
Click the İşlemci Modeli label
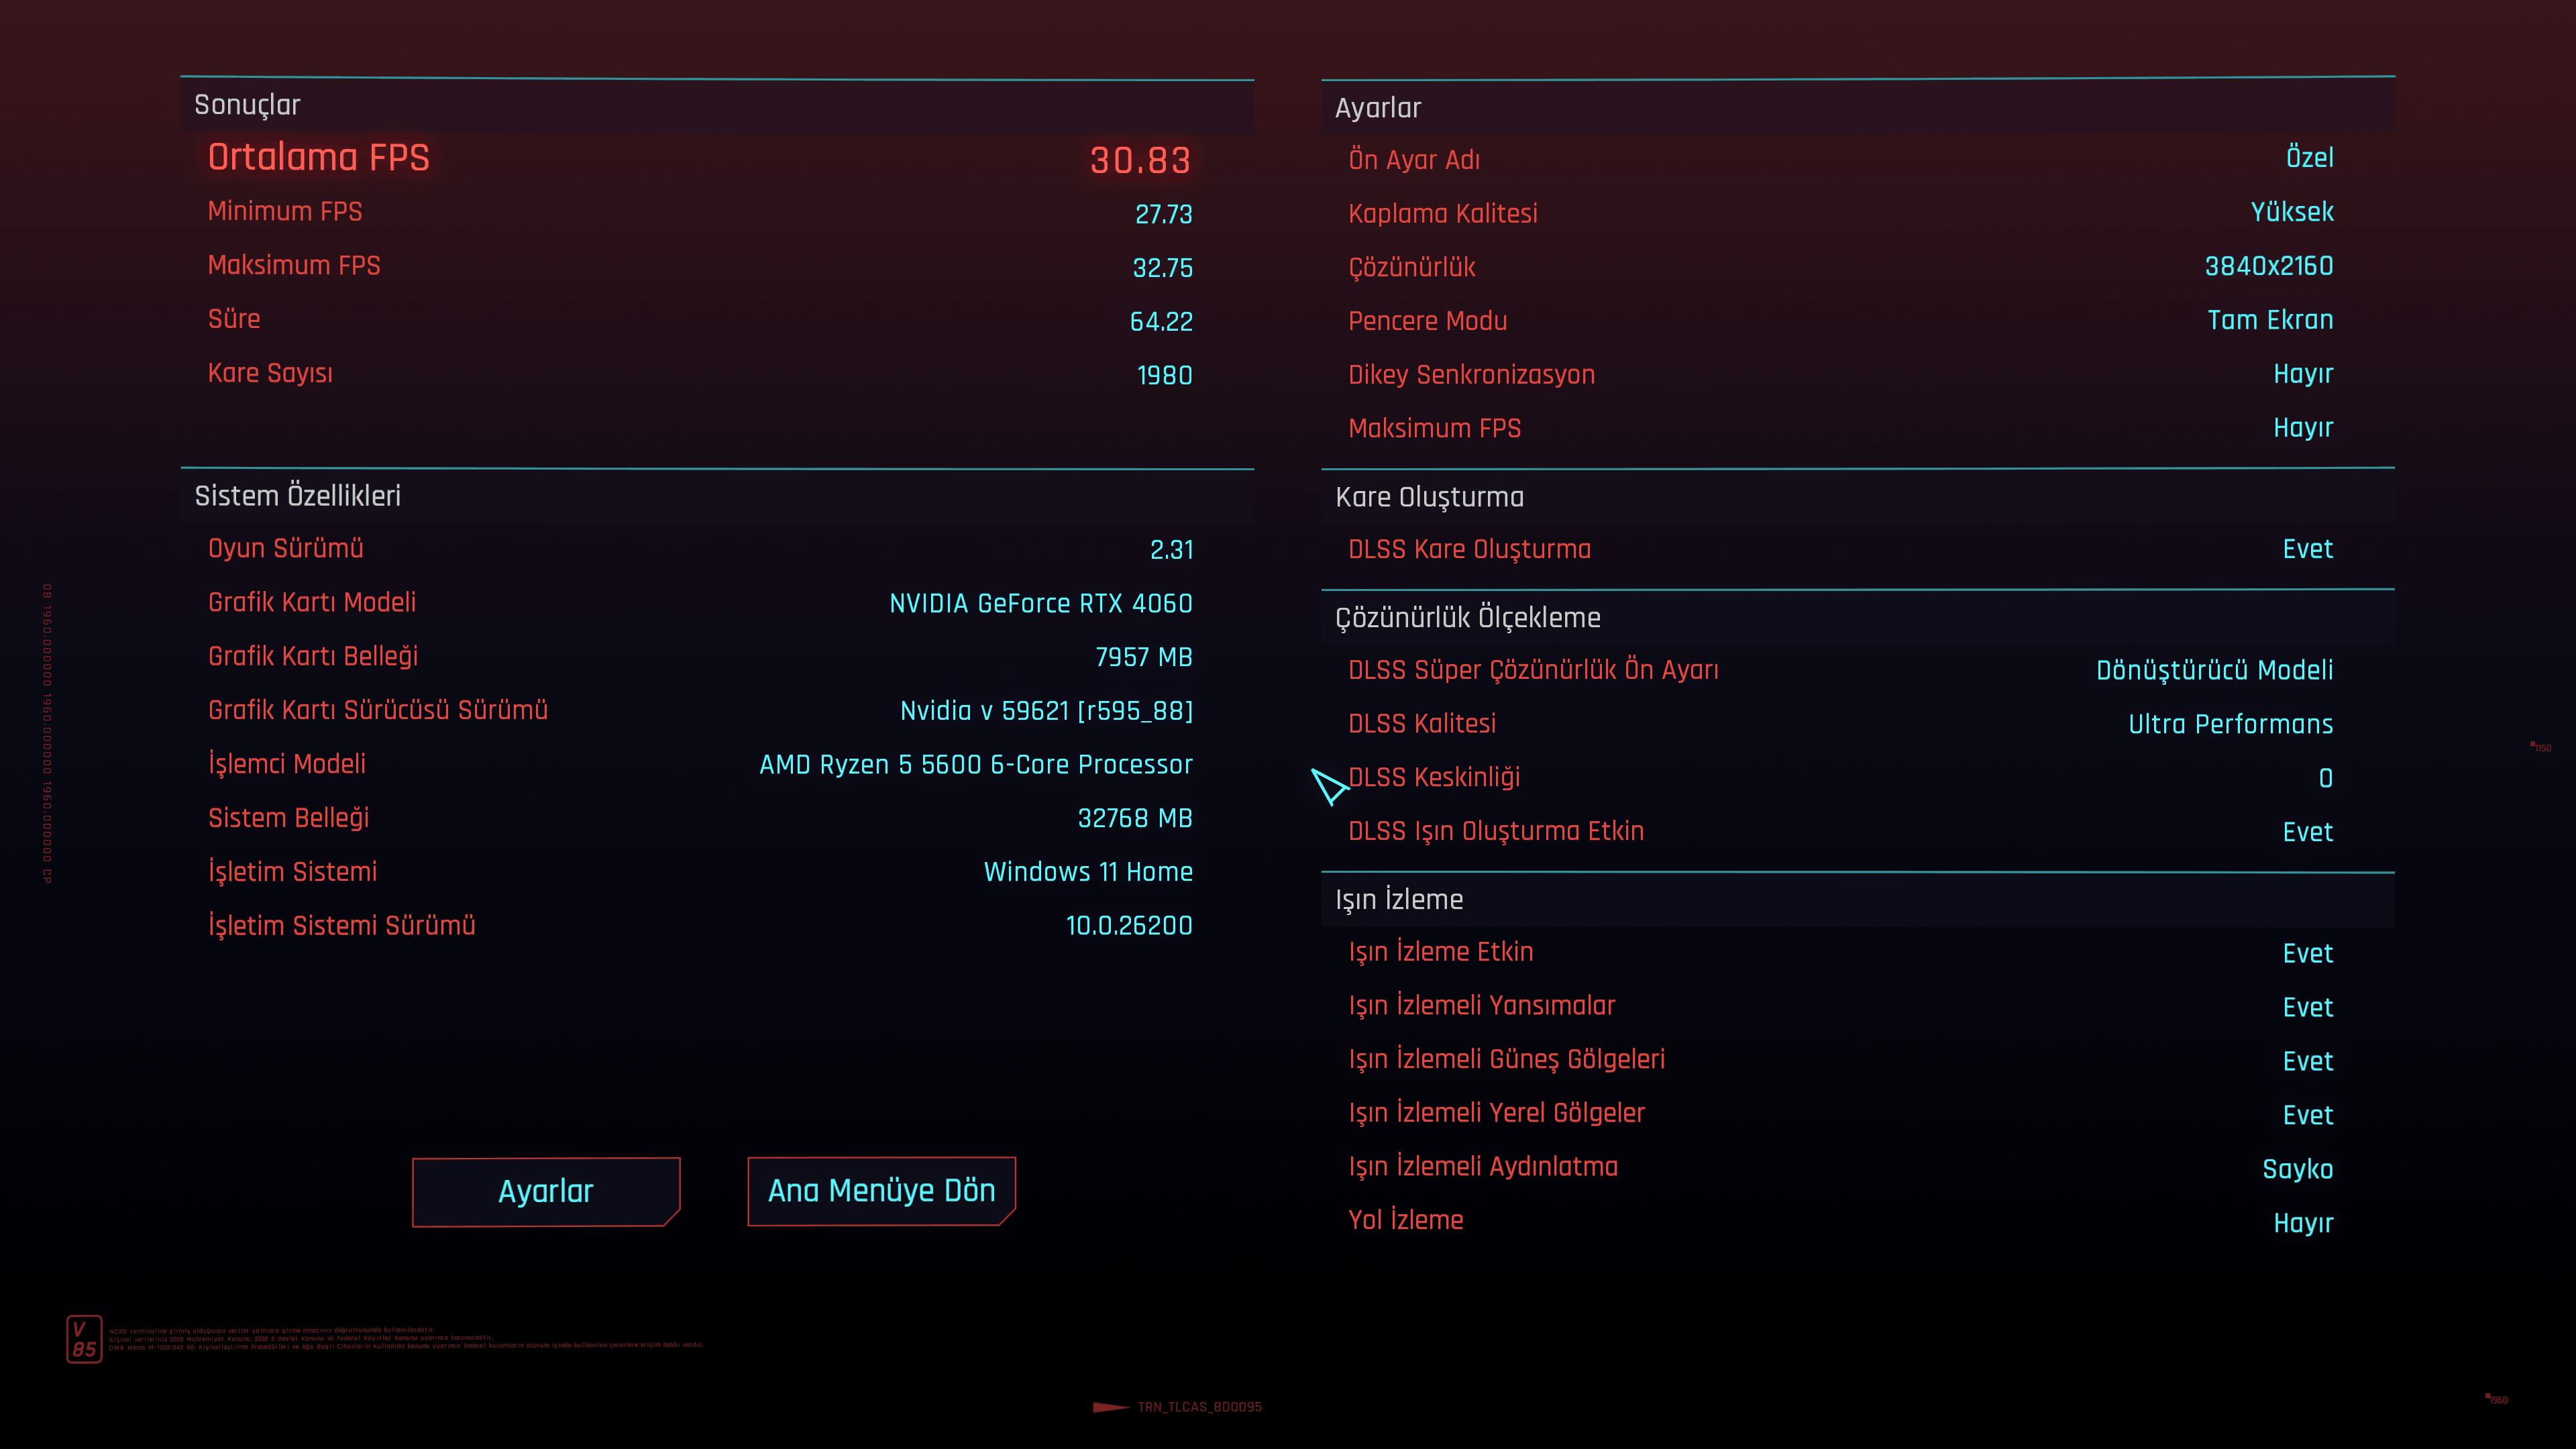point(287,764)
